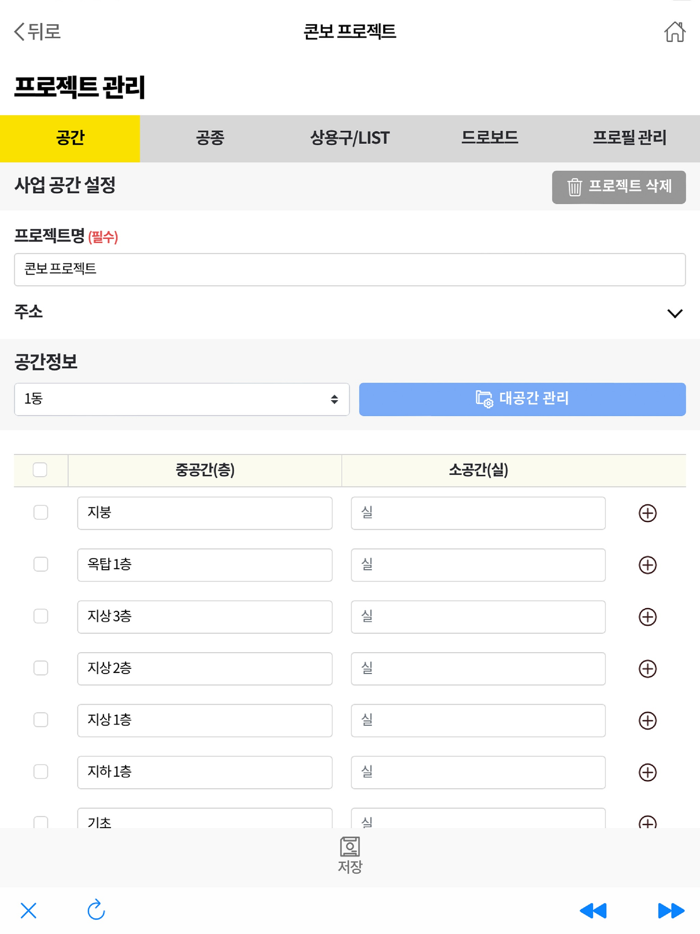The height and width of the screenshot is (934, 700).
Task: Click the 프로젝트명 text input field
Action: [x=349, y=269]
